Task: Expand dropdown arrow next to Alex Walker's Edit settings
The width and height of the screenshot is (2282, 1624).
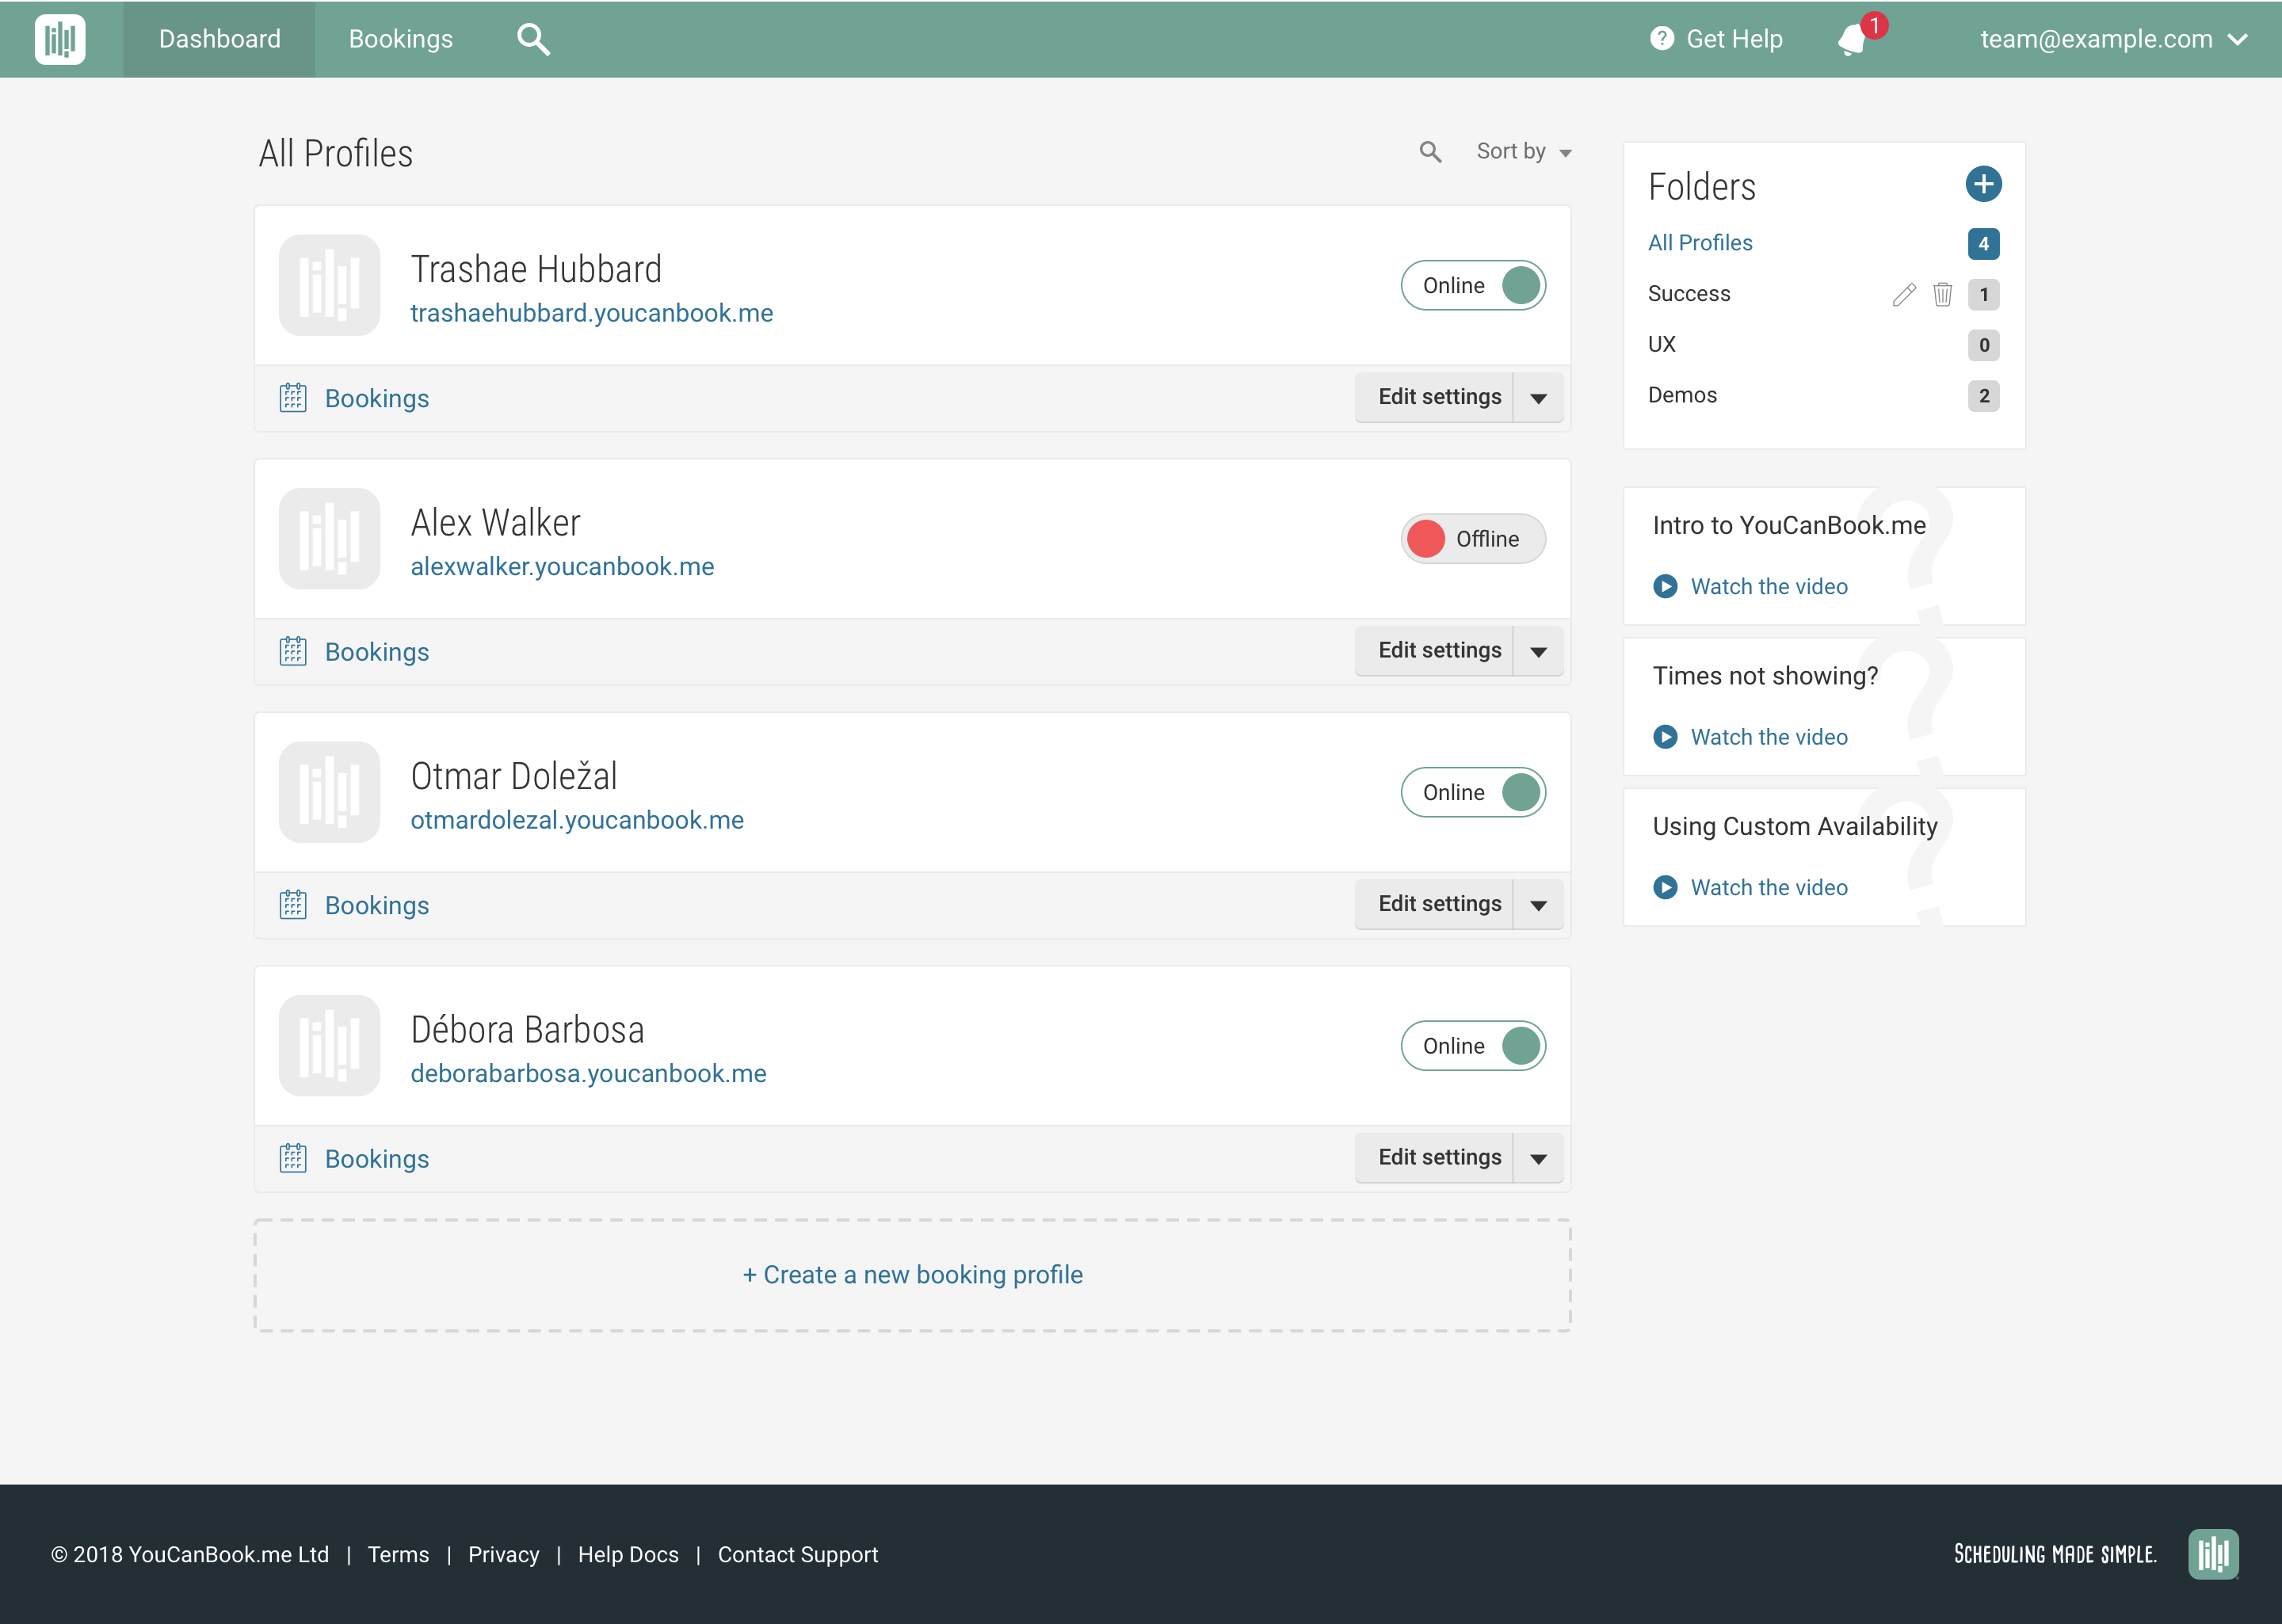Action: [x=1538, y=652]
